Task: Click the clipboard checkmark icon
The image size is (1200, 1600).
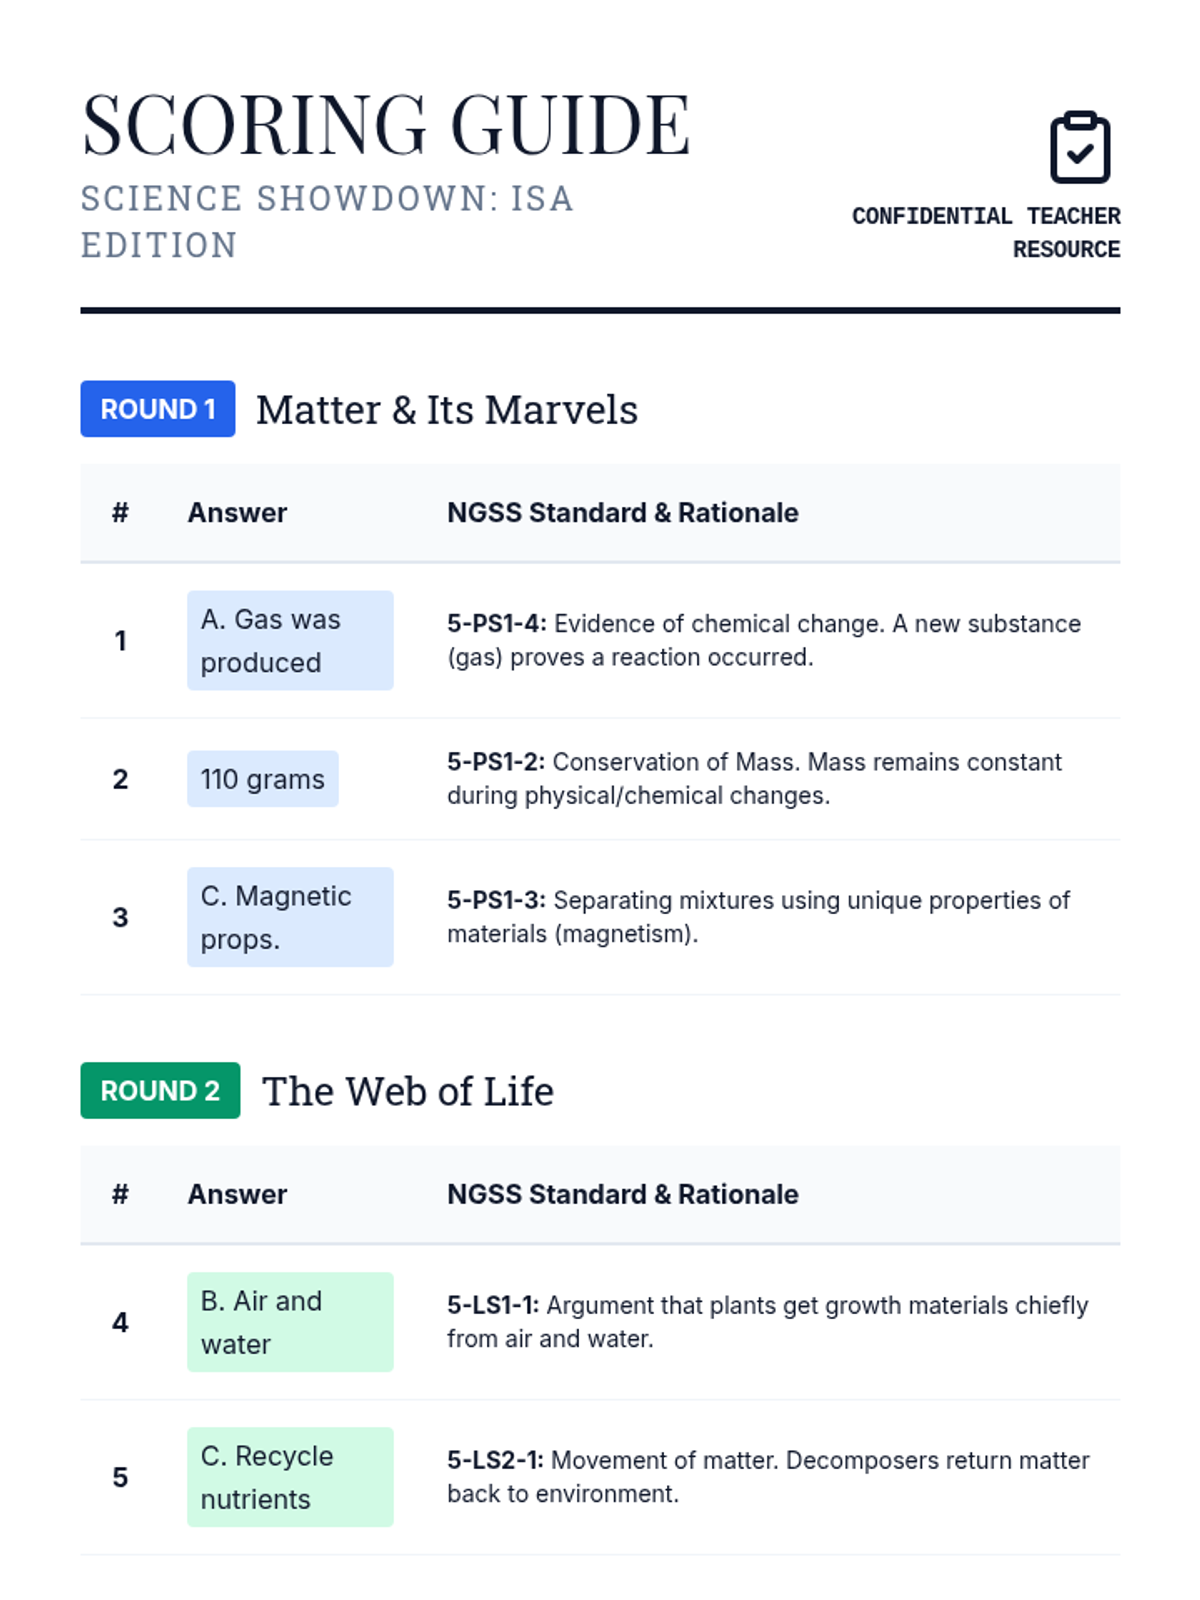Action: [x=1080, y=147]
